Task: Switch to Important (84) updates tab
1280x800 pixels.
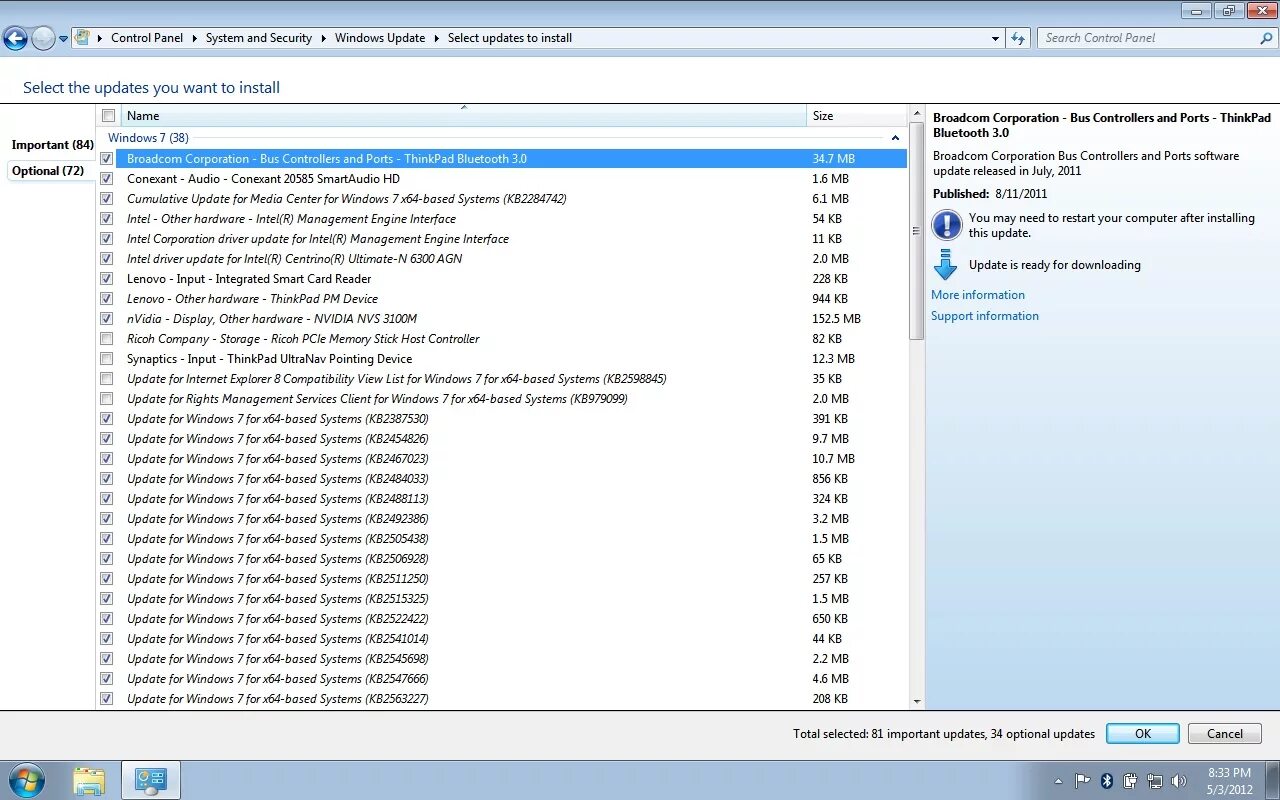Action: coord(52,145)
